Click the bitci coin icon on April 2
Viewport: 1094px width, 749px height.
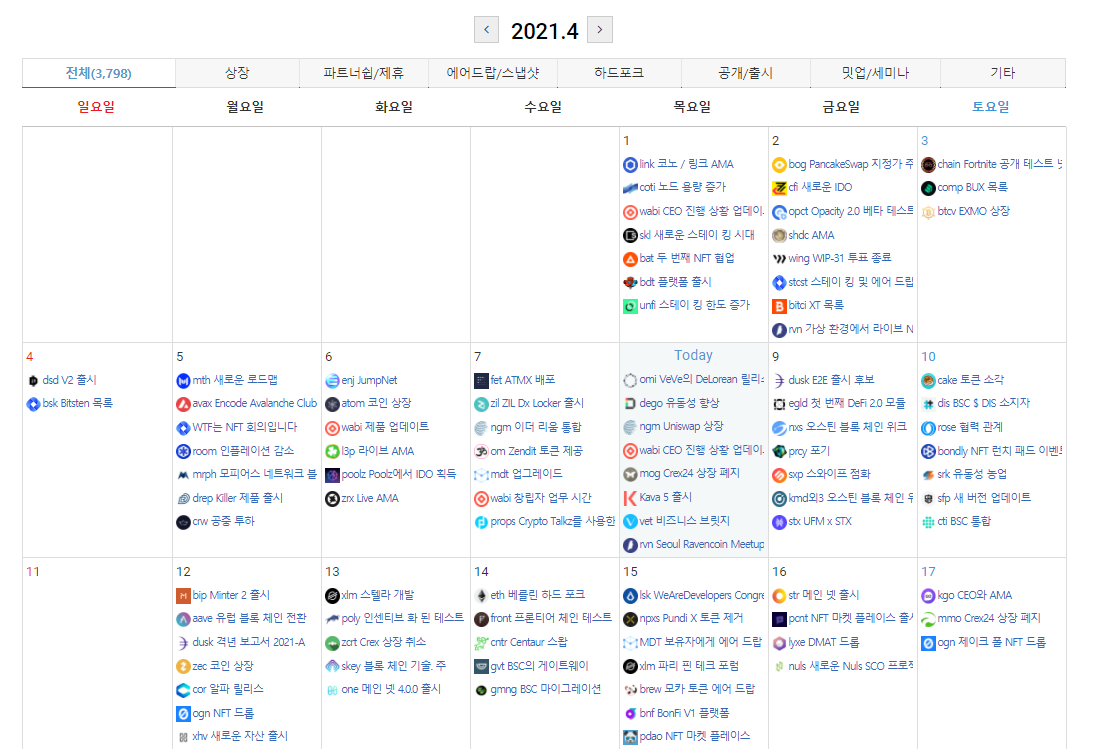point(779,306)
